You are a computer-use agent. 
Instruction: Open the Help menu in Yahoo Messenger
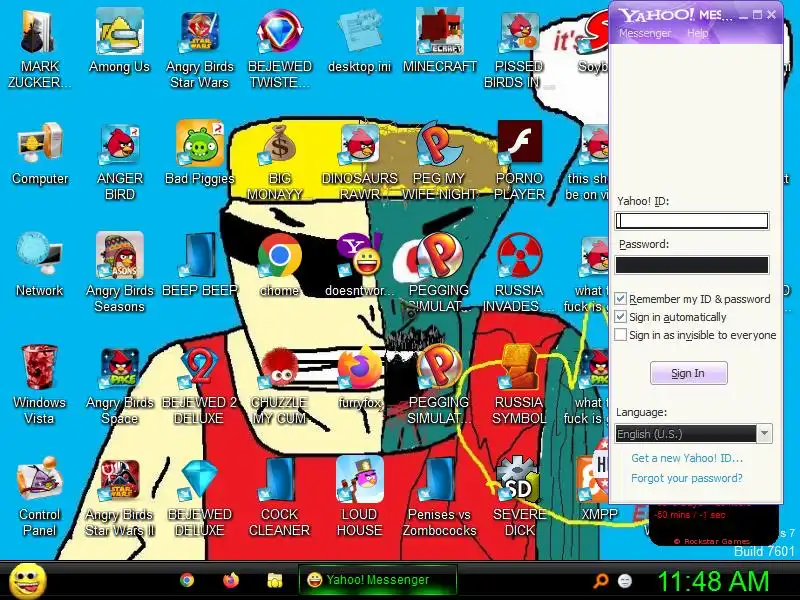point(697,34)
